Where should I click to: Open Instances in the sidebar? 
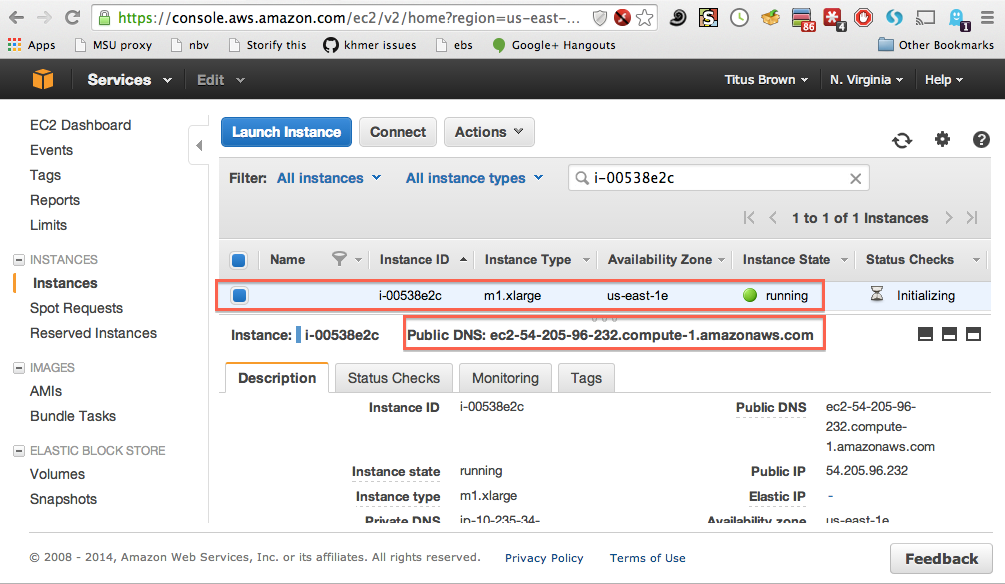pyautogui.click(x=65, y=283)
